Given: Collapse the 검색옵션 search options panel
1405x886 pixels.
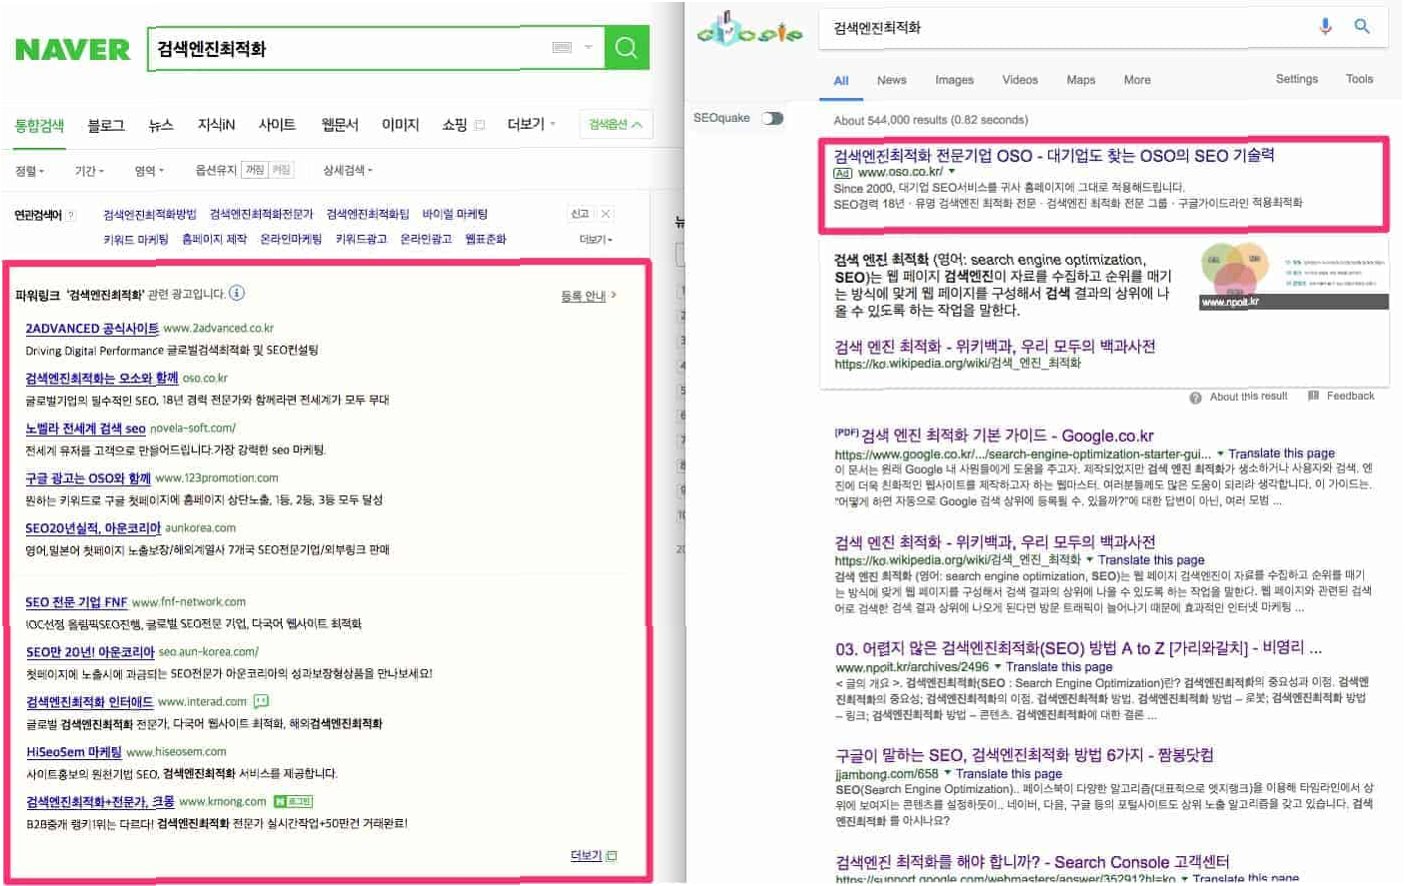Looking at the screenshot, I should tap(615, 124).
